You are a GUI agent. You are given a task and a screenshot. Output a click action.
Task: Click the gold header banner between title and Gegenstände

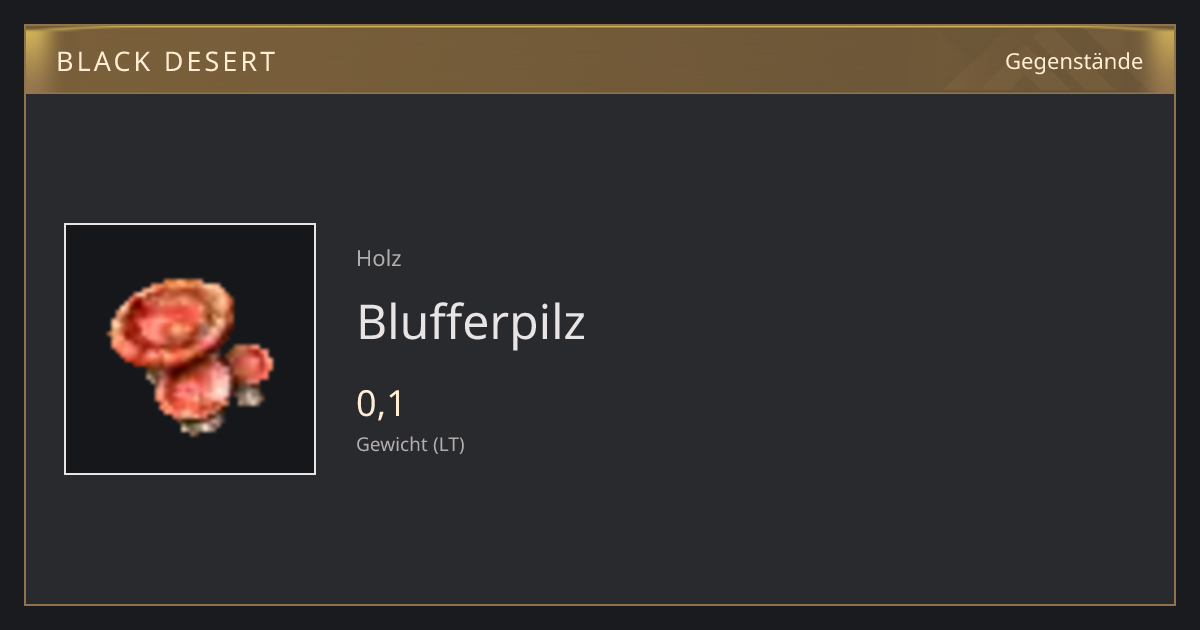pos(640,61)
